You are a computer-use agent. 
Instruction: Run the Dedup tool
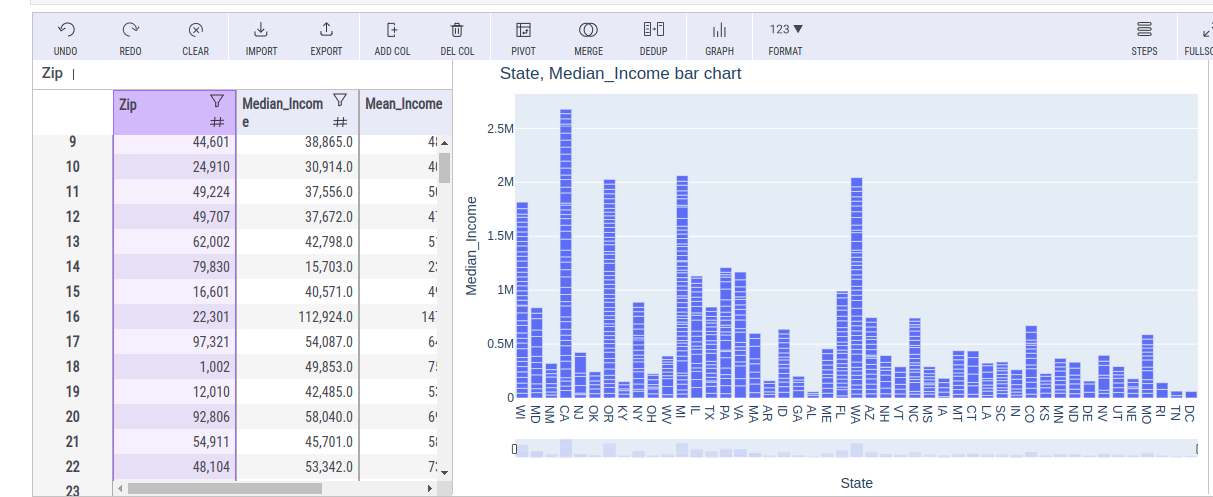[x=653, y=30]
